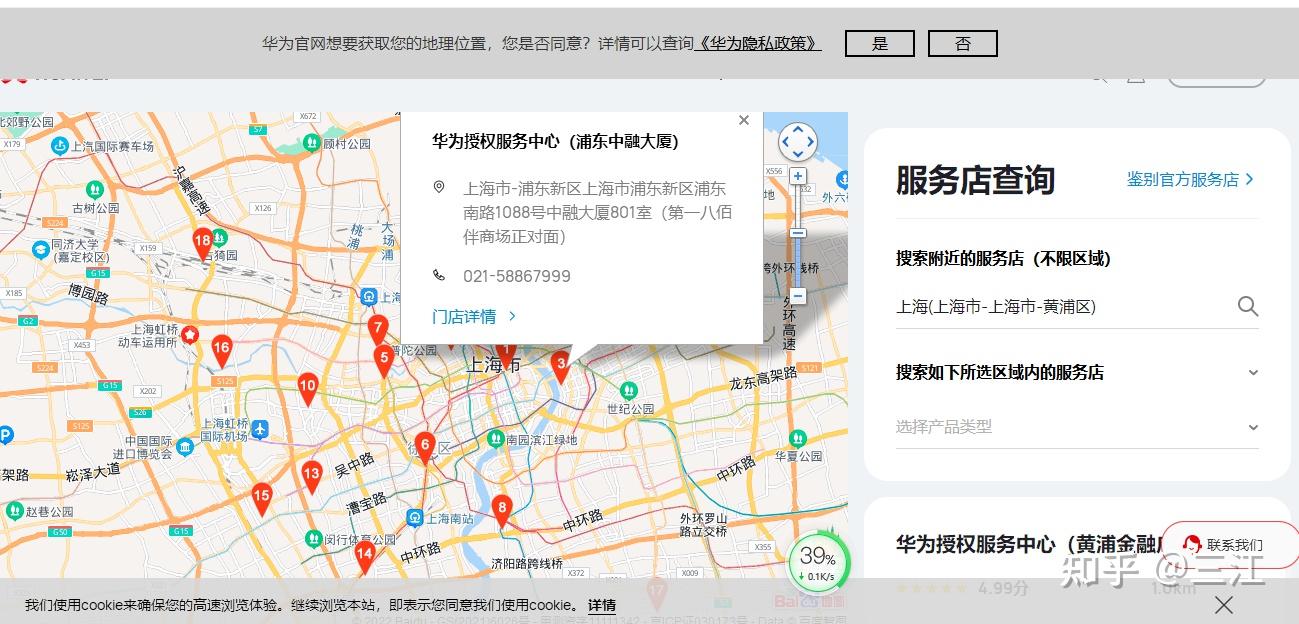1299x624 pixels.
Task: Click the 上海虹桥国际机场 airplane icon
Action: [x=260, y=429]
